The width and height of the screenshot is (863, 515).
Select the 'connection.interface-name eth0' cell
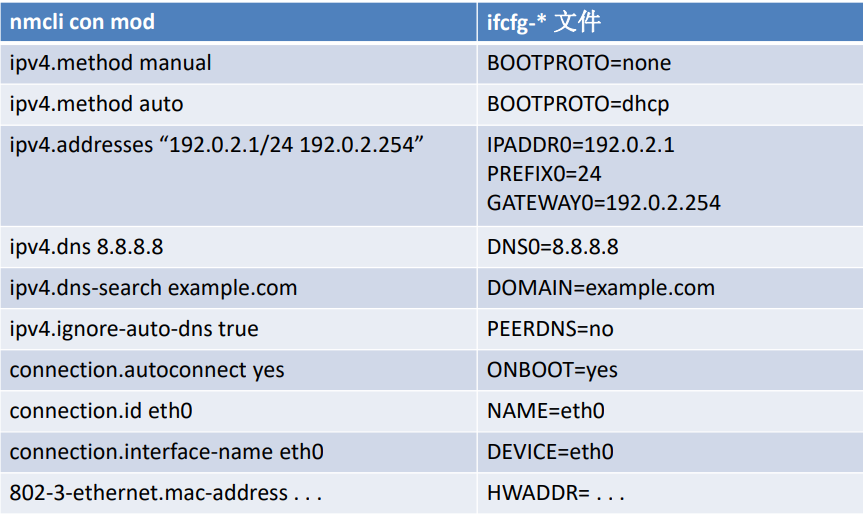point(238,452)
